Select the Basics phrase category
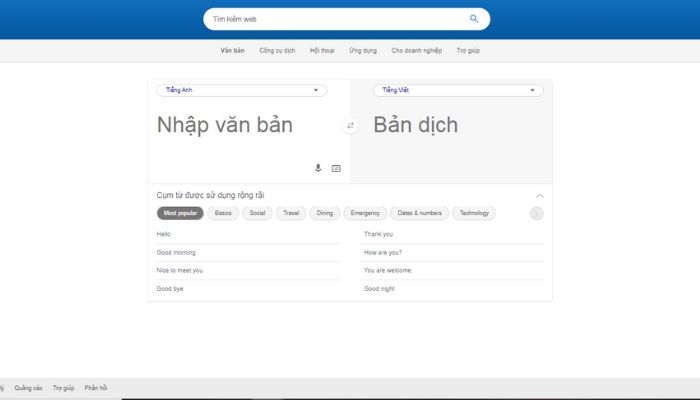This screenshot has width=700, height=400. click(223, 213)
